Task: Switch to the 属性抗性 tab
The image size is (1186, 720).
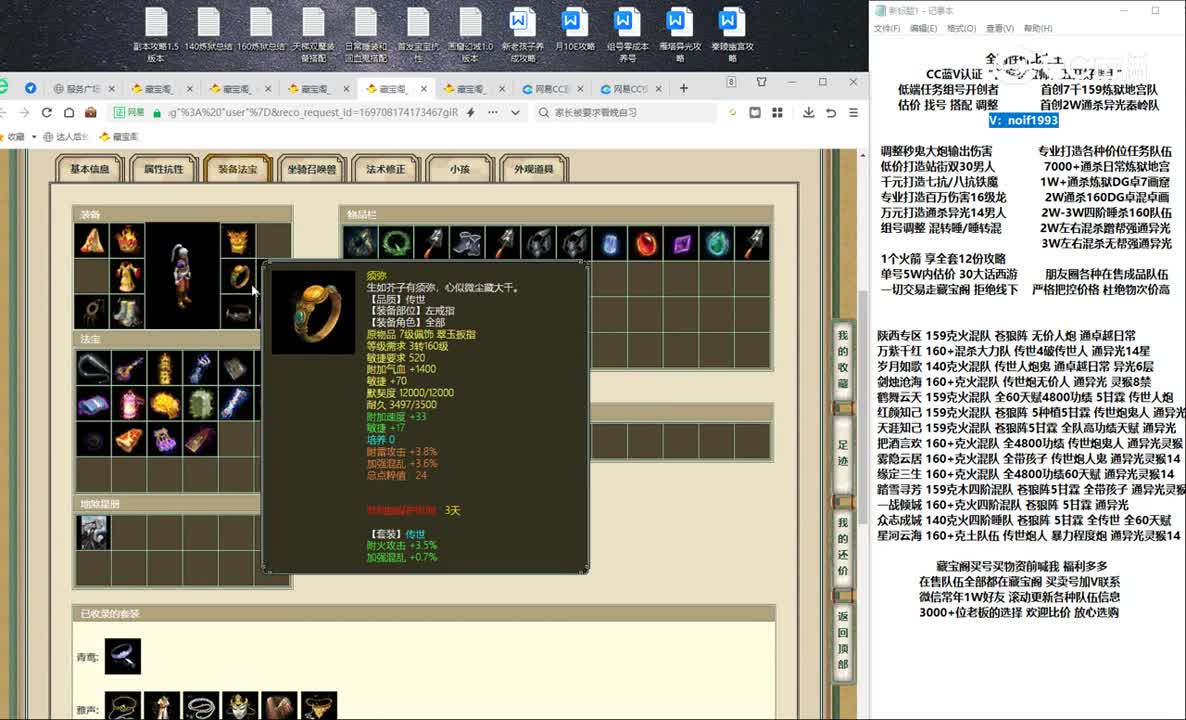Action: click(x=163, y=169)
